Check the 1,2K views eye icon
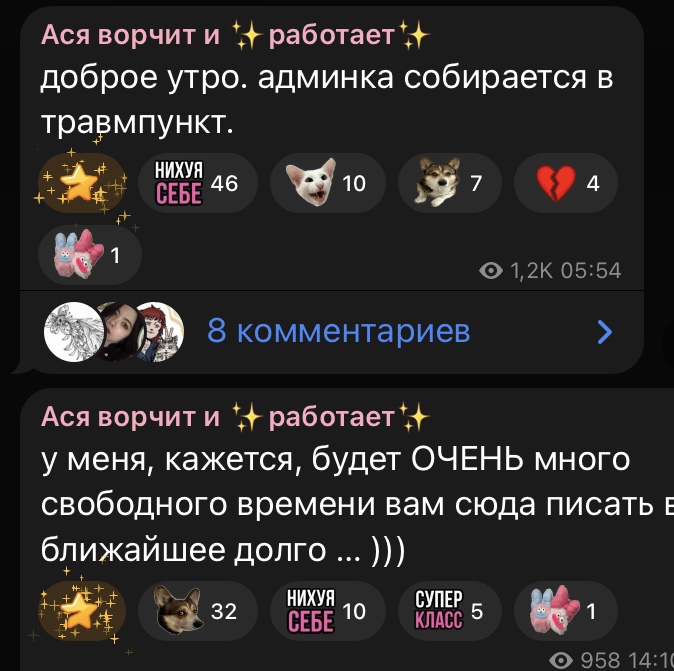Viewport: 674px width, 671px height. (x=491, y=271)
